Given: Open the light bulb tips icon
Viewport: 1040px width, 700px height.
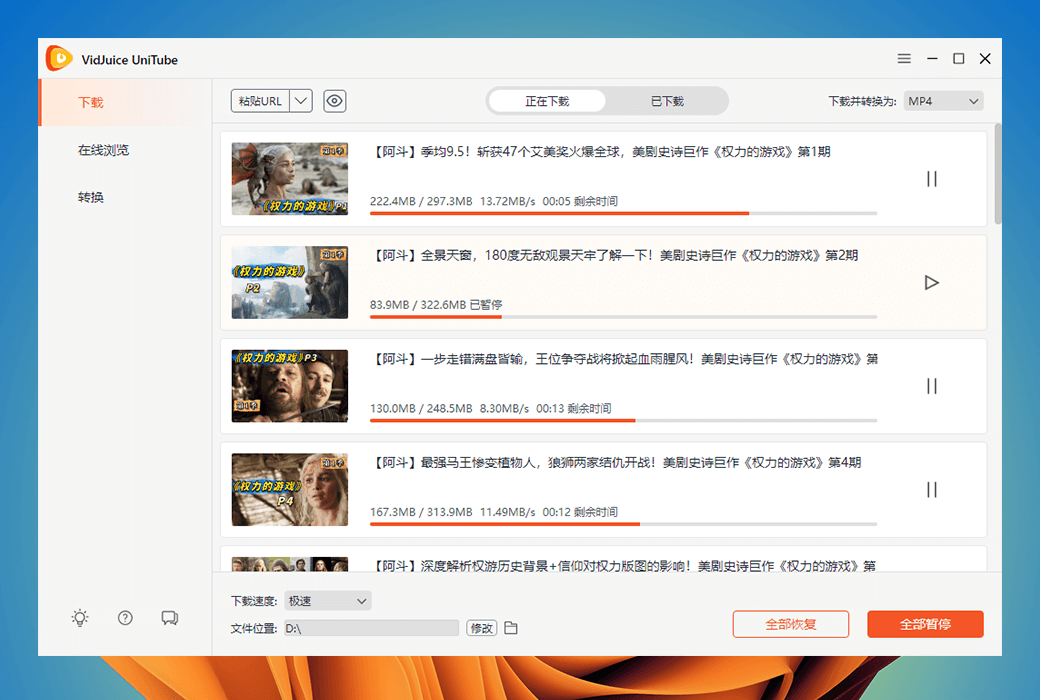Looking at the screenshot, I should coord(80,618).
